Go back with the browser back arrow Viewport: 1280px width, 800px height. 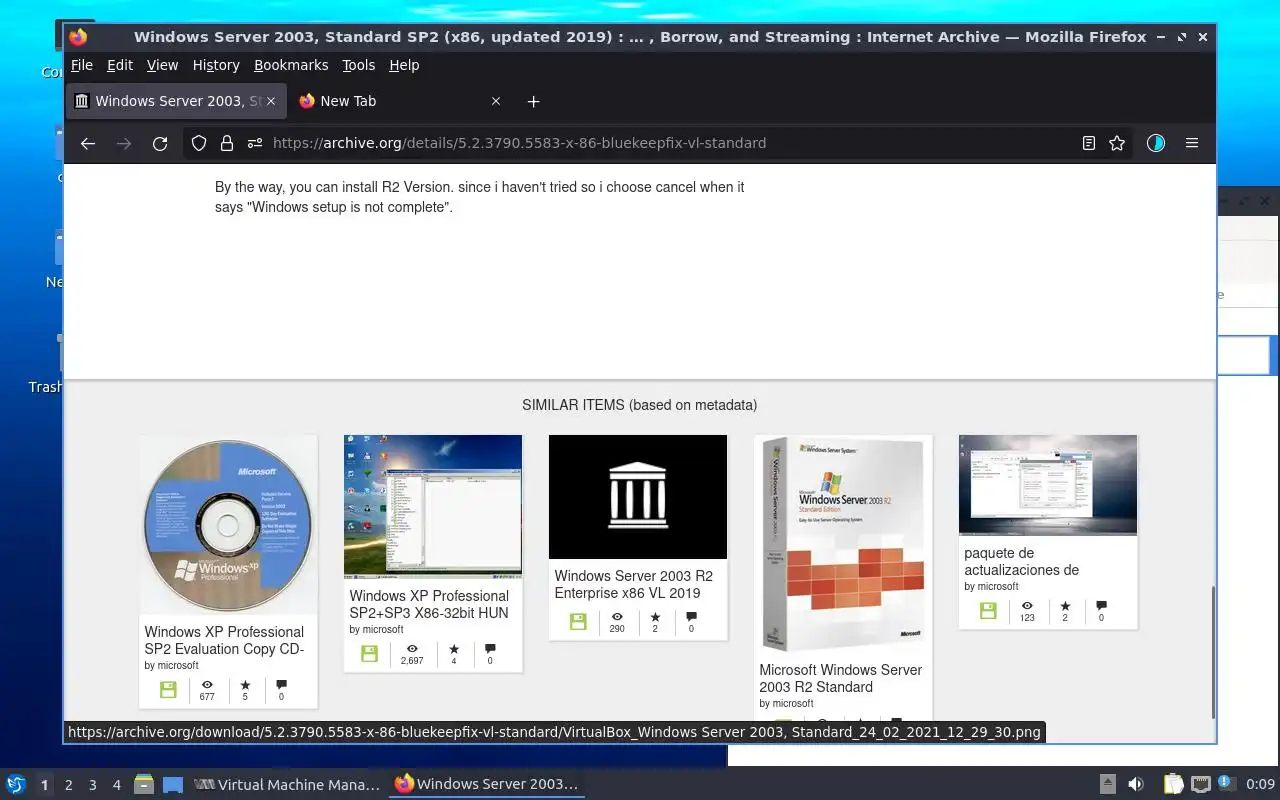tap(88, 143)
